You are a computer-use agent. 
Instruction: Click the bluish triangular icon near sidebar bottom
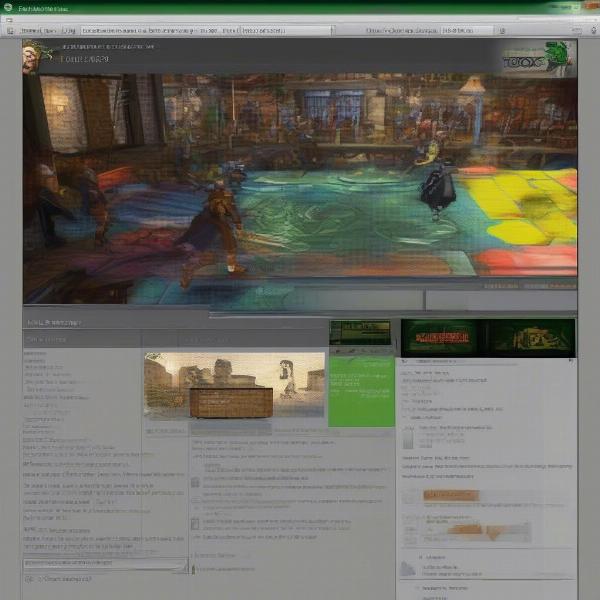coord(408,568)
